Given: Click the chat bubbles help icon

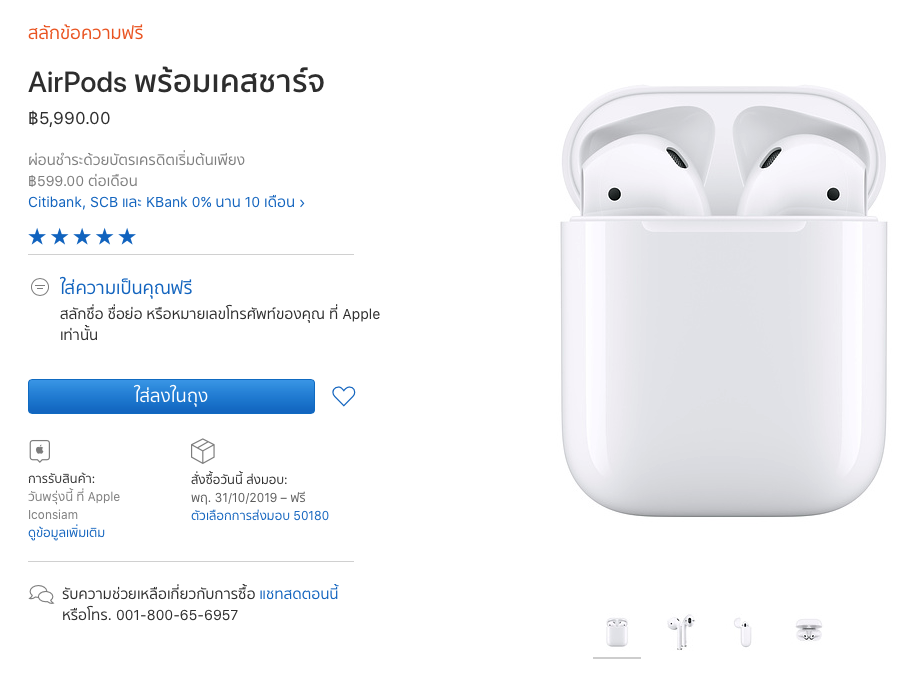Looking at the screenshot, I should 41,595.
